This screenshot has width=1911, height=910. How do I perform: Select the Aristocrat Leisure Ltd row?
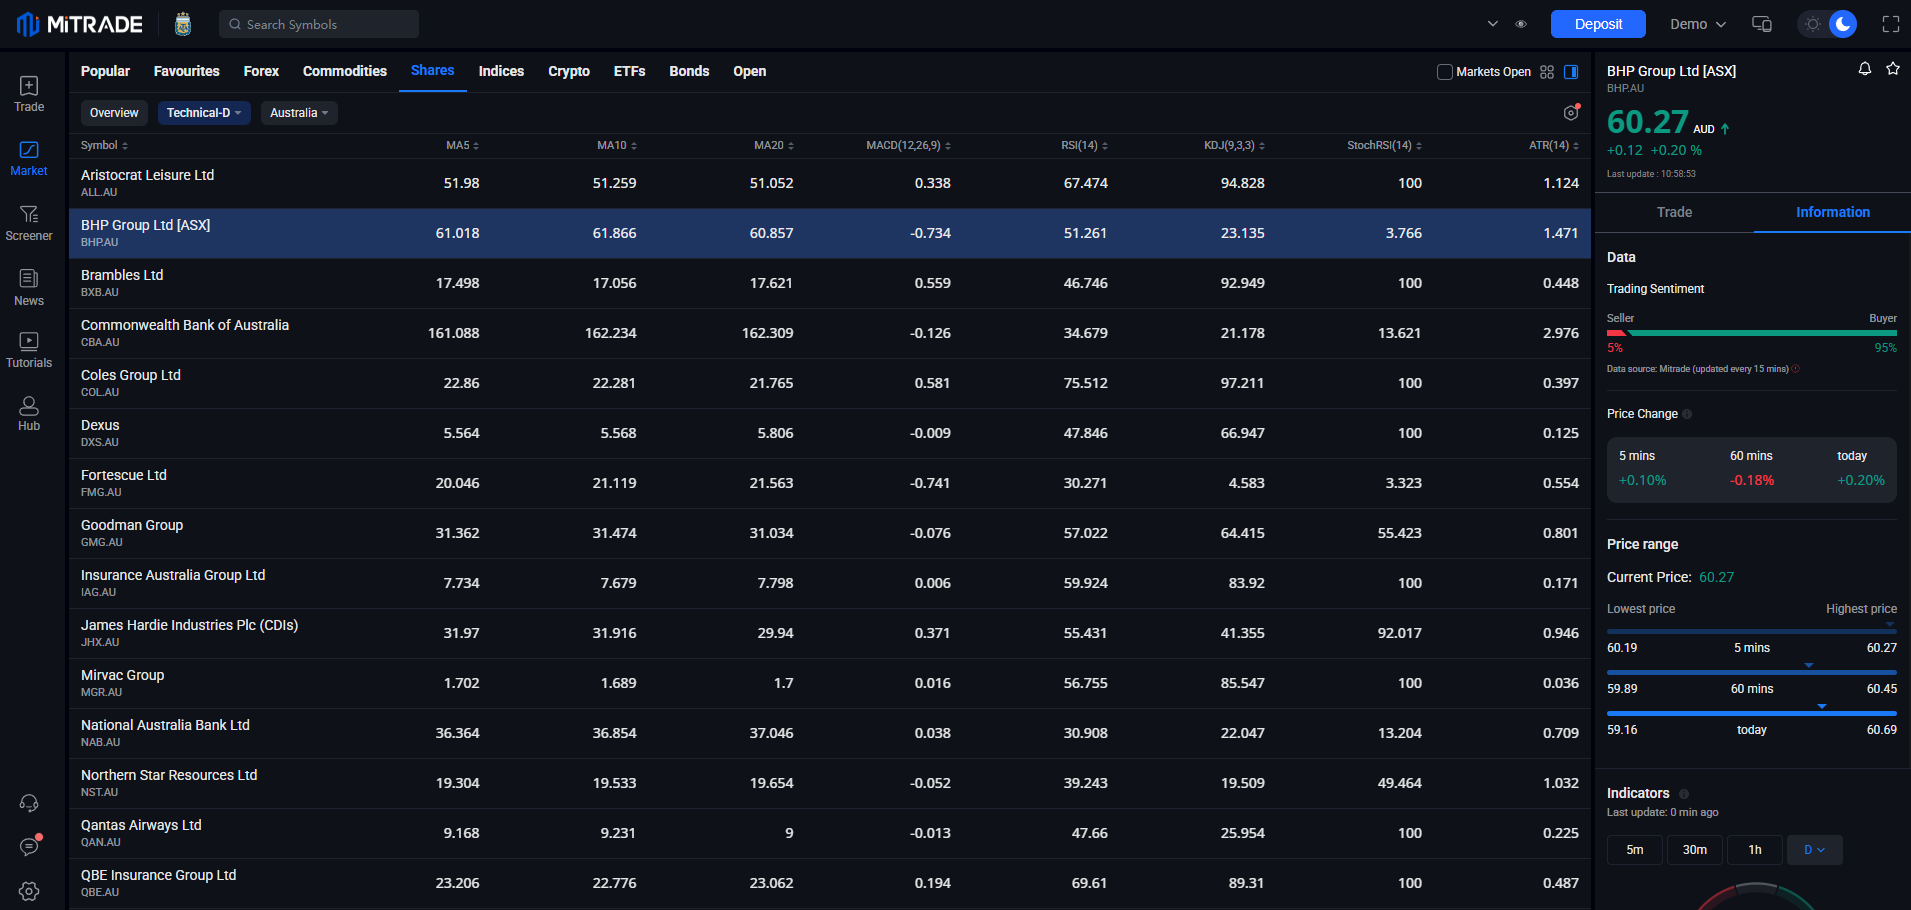click(x=830, y=183)
